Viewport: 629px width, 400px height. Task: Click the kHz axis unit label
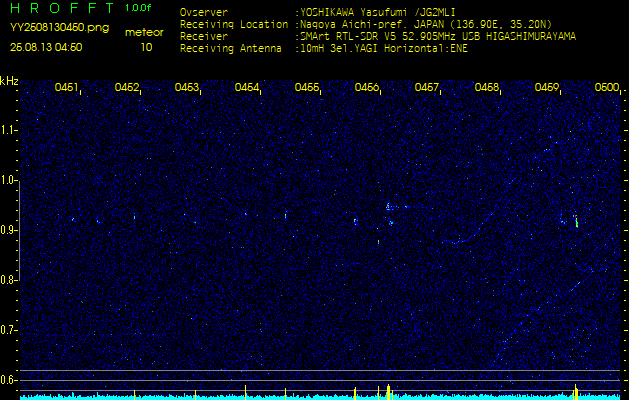point(9,81)
